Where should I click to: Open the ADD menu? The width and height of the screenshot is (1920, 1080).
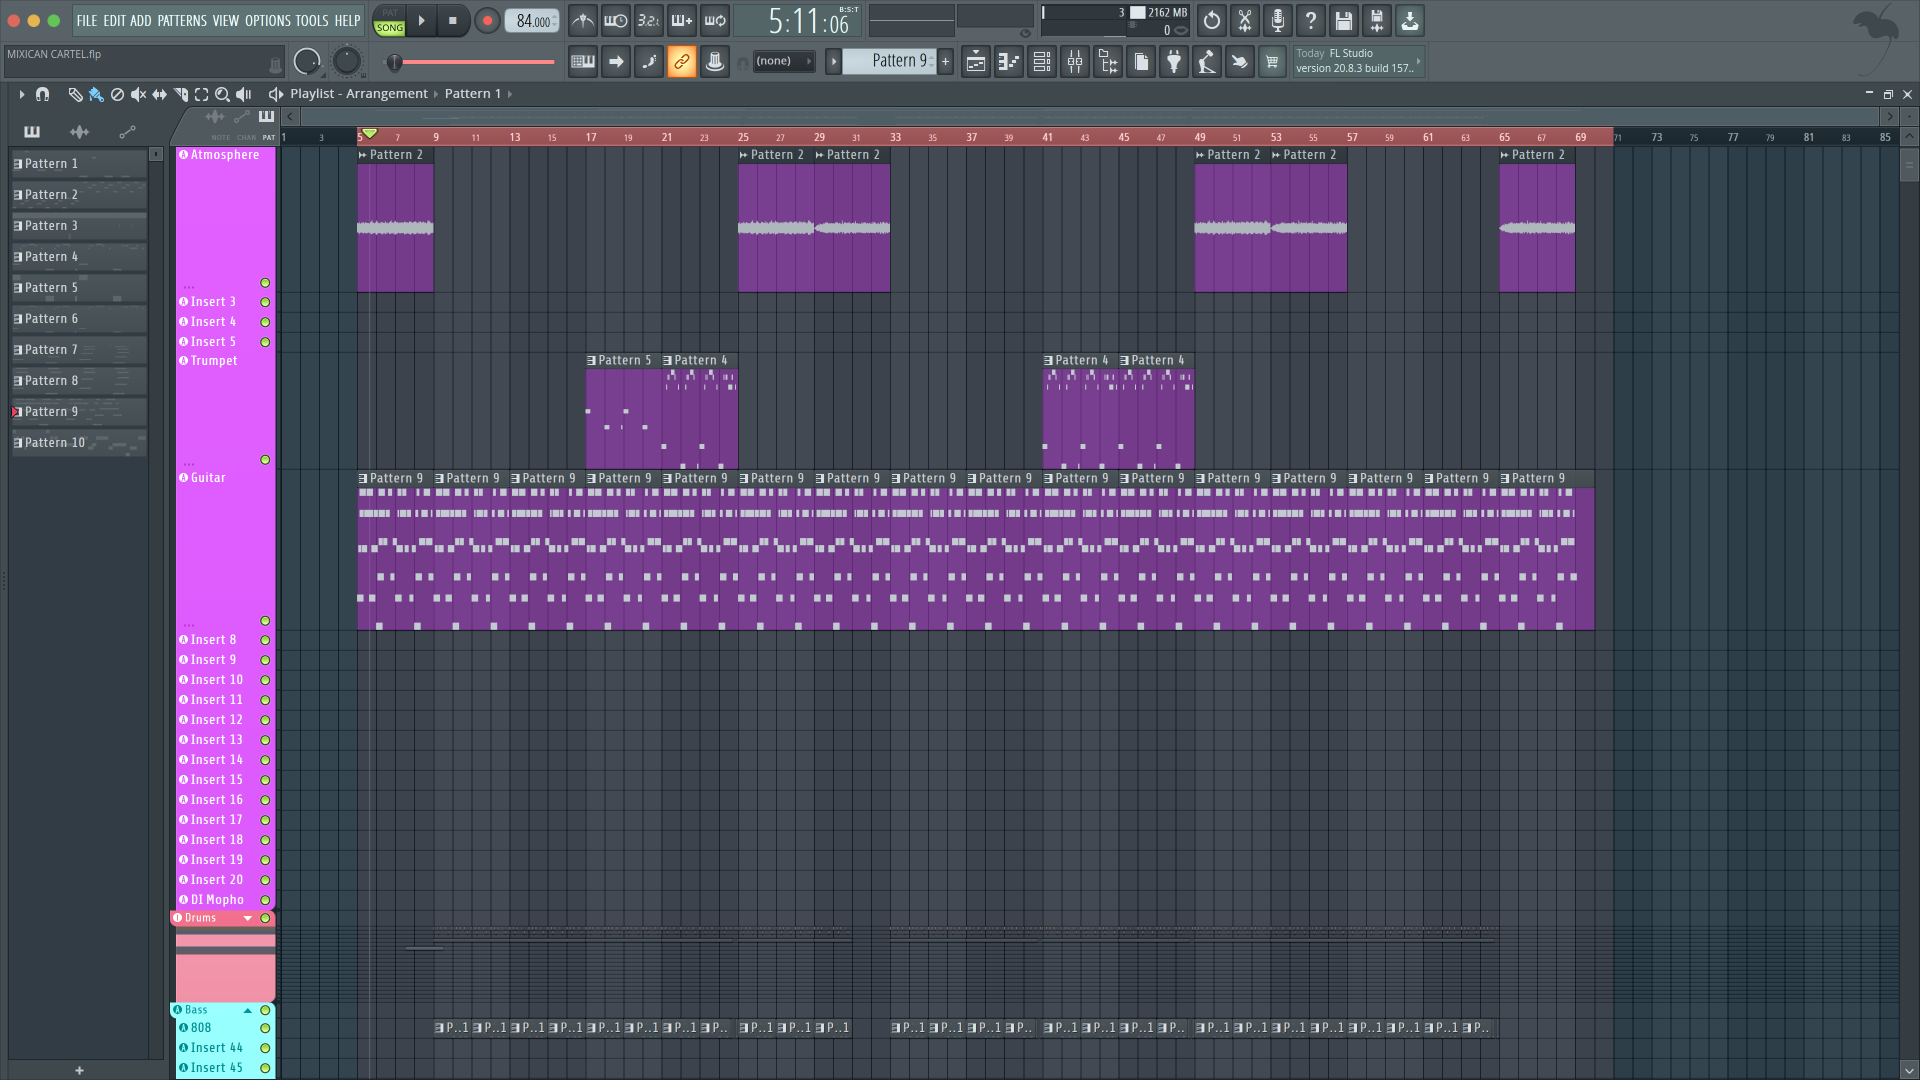point(141,20)
